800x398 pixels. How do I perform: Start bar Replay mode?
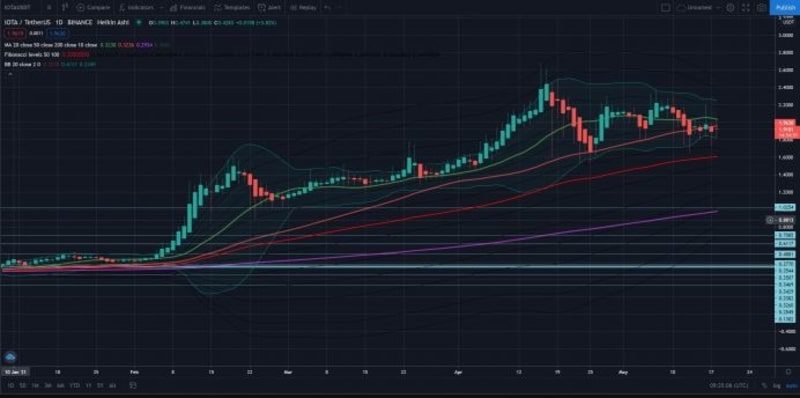pos(303,8)
